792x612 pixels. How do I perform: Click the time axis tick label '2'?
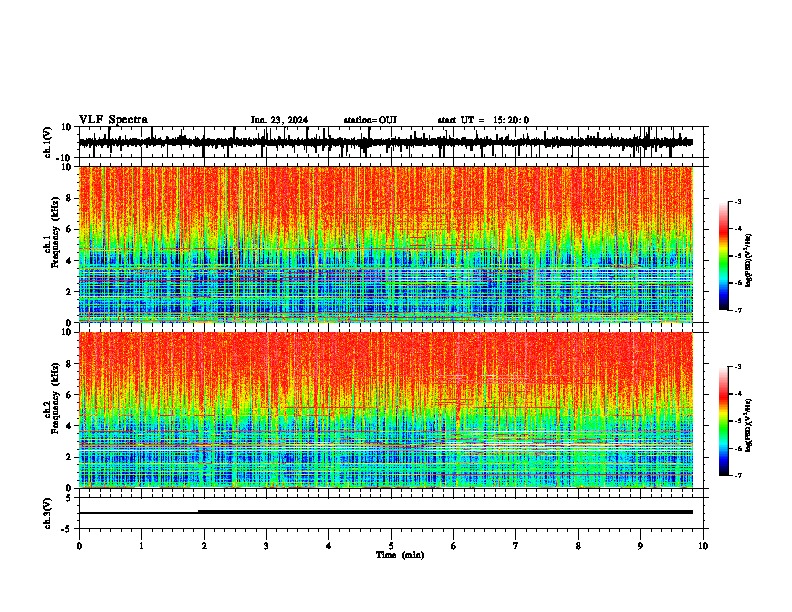pos(204,546)
